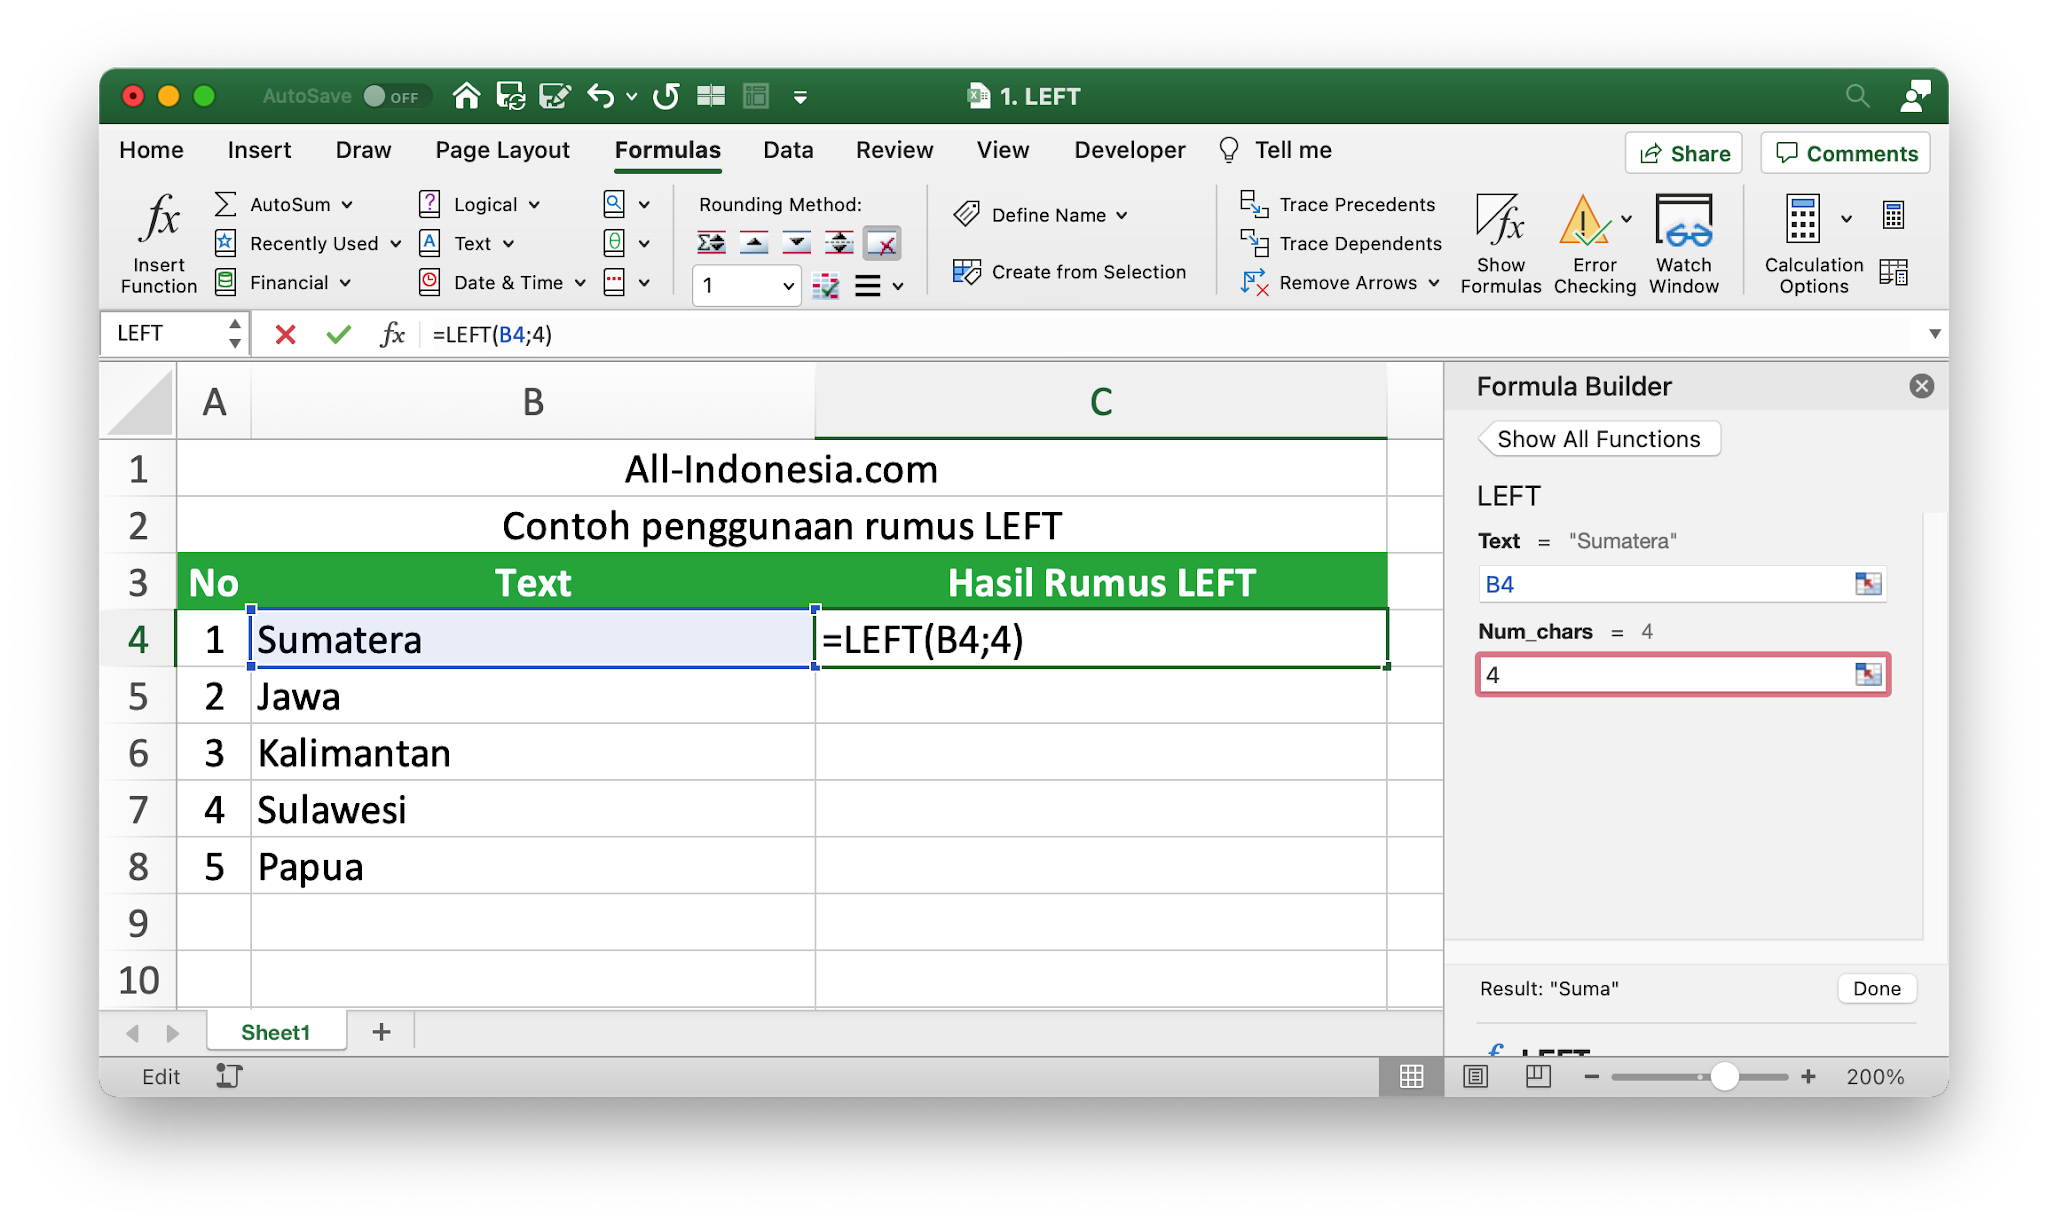The width and height of the screenshot is (2048, 1228).
Task: Click Show All Functions button
Action: (1598, 439)
